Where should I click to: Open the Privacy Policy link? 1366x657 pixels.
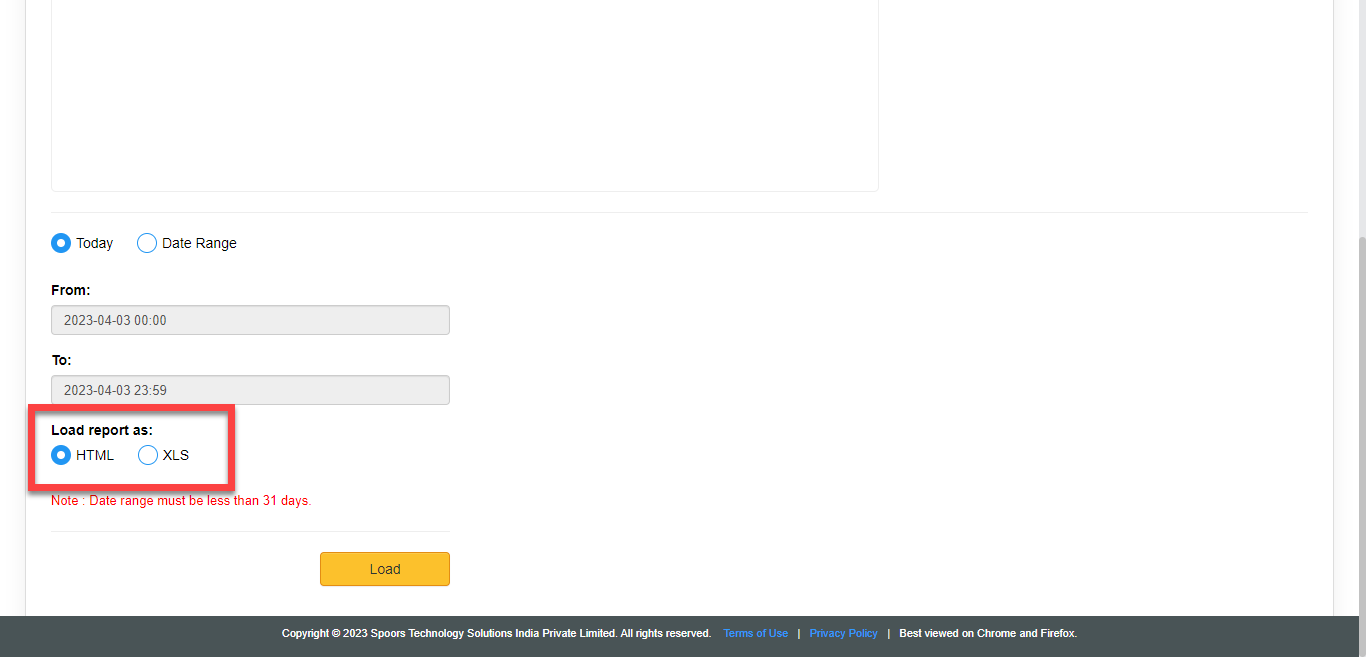coord(843,633)
